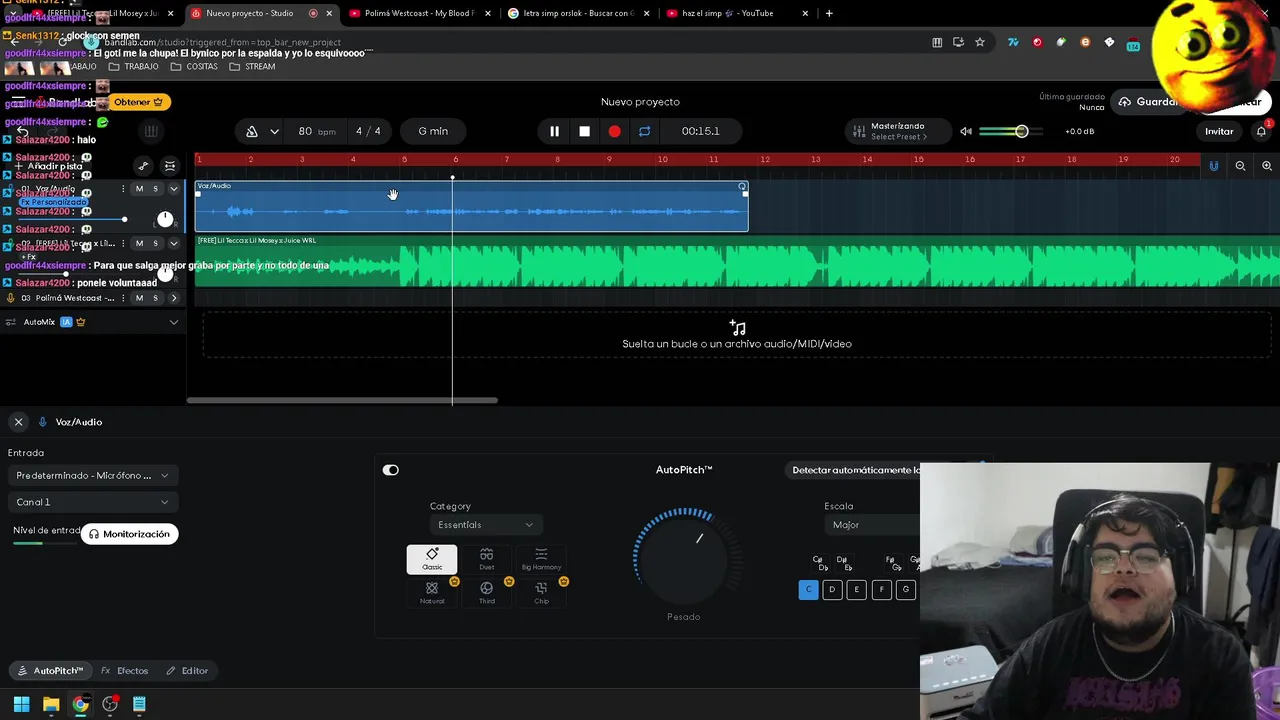Select the Third AutoPitch preset
1280x720 pixels.
point(487,593)
